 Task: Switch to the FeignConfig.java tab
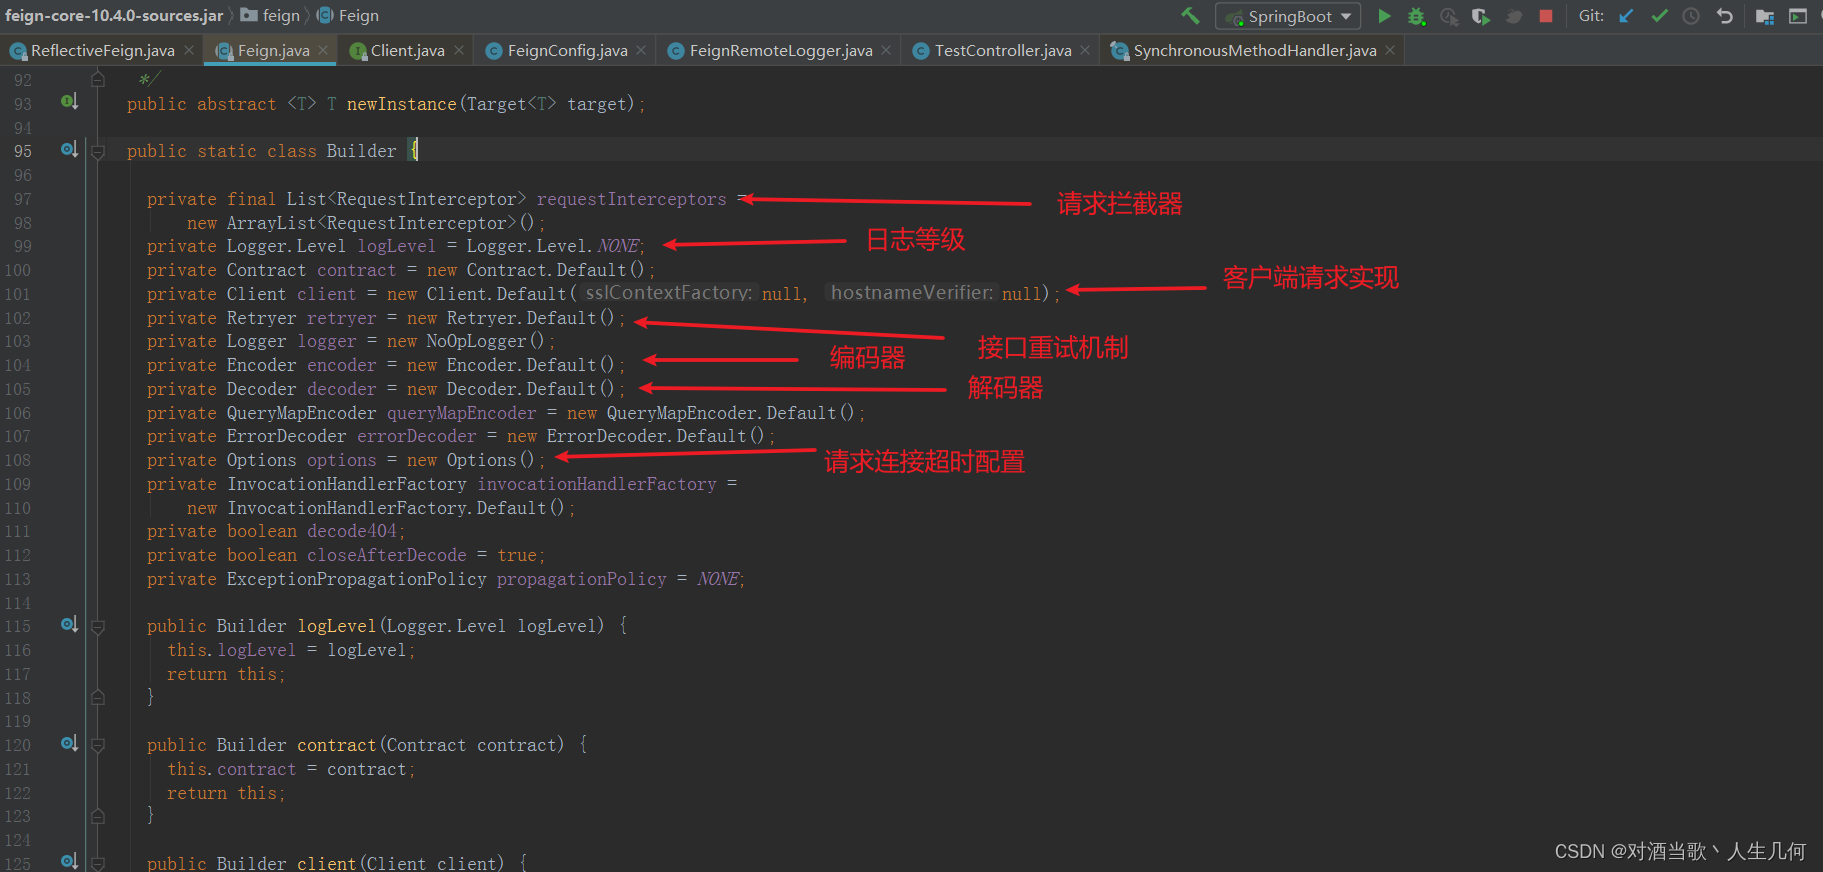[x=567, y=50]
